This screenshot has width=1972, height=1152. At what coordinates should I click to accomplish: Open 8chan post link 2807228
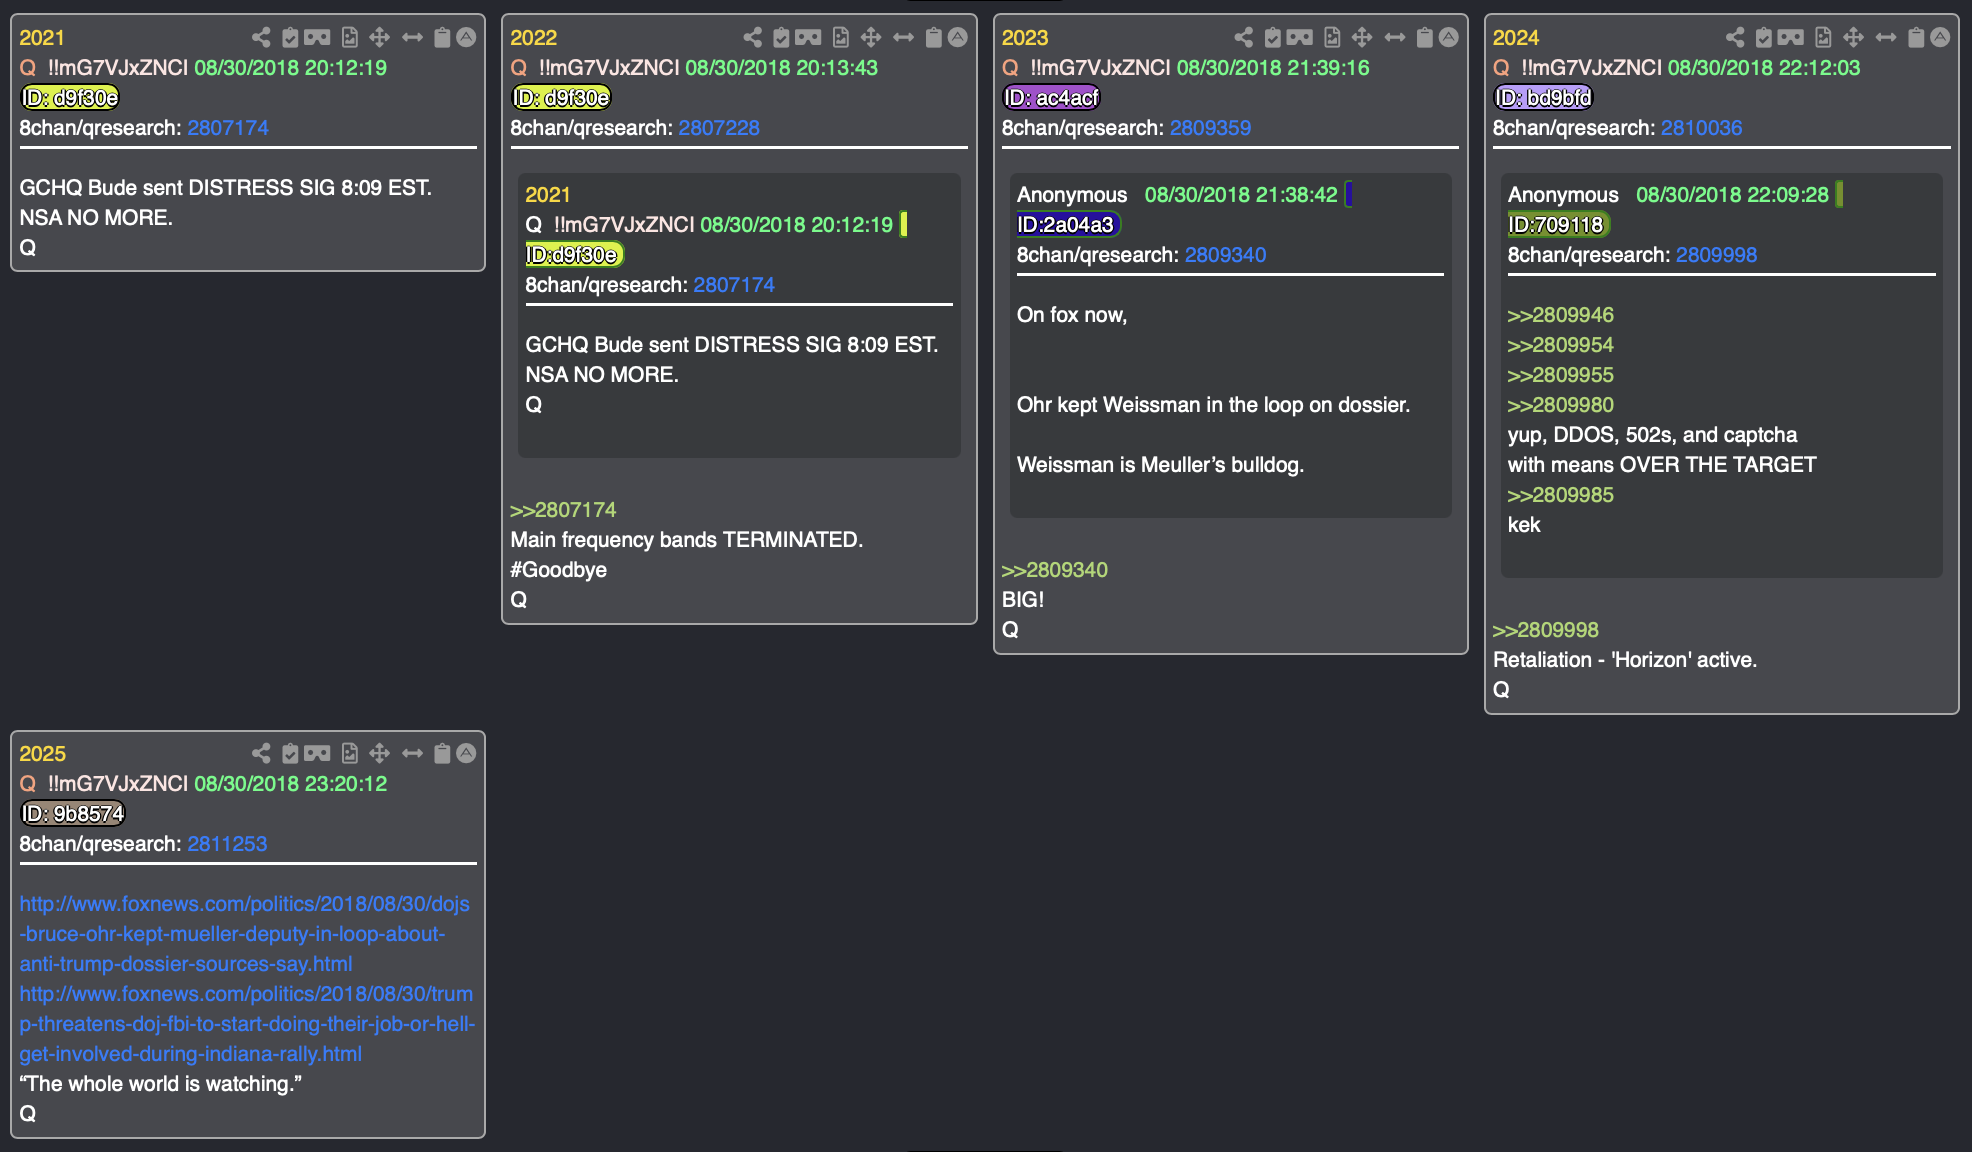[719, 128]
